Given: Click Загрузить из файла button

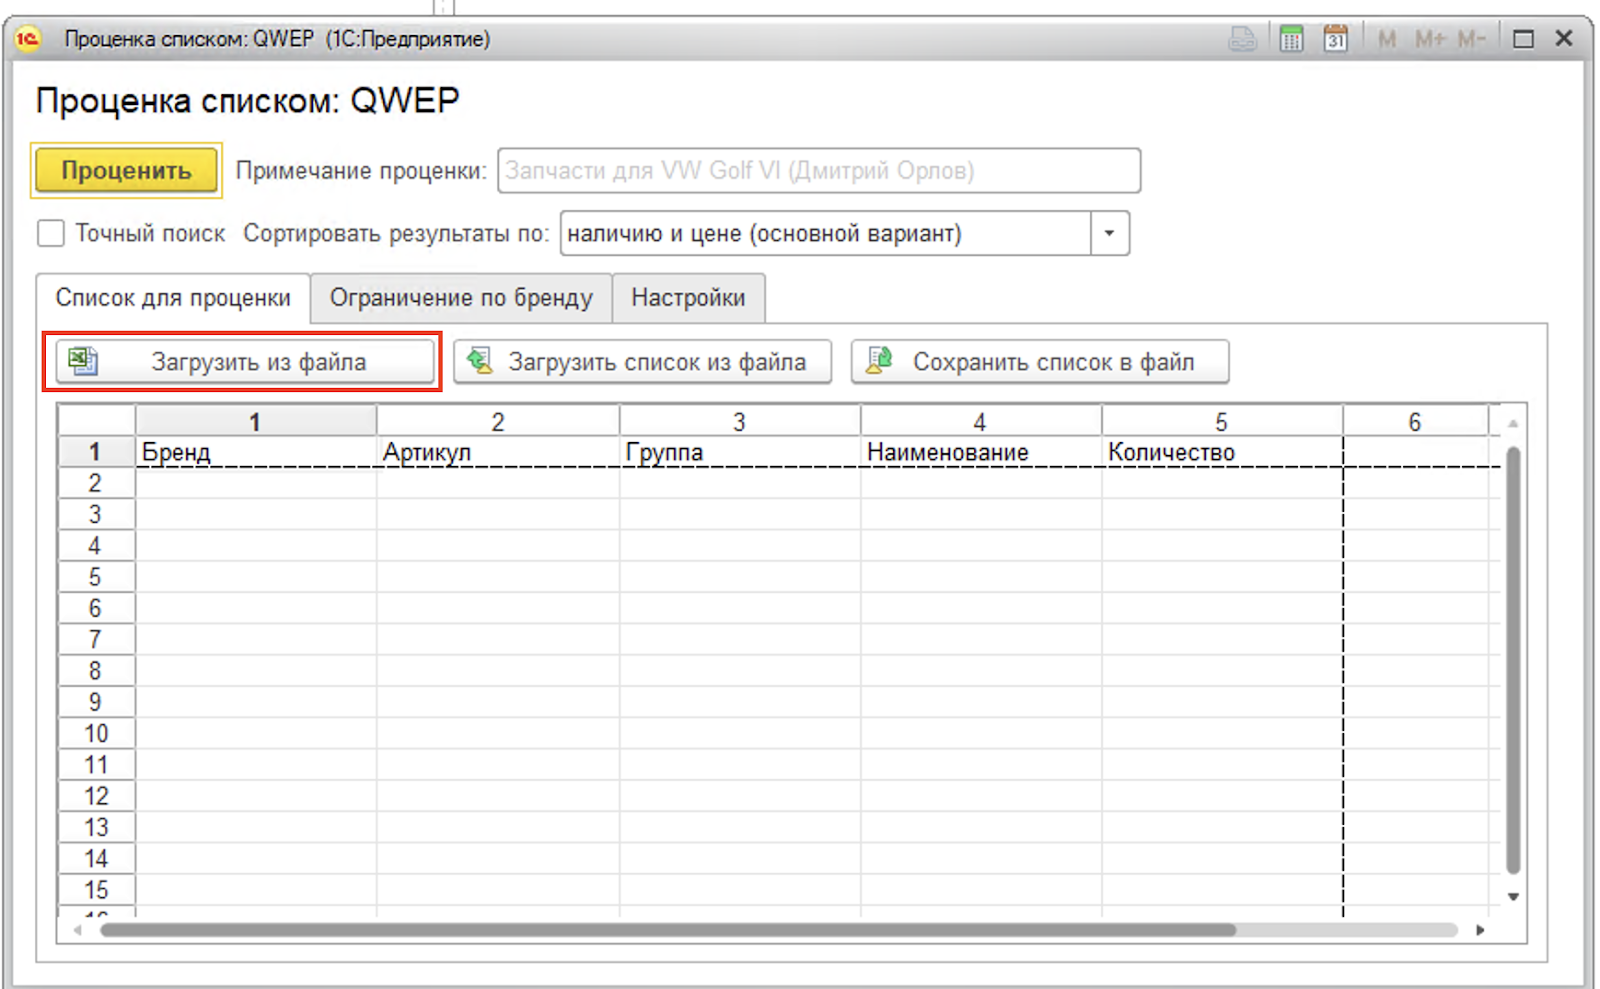Looking at the screenshot, I should click(245, 361).
